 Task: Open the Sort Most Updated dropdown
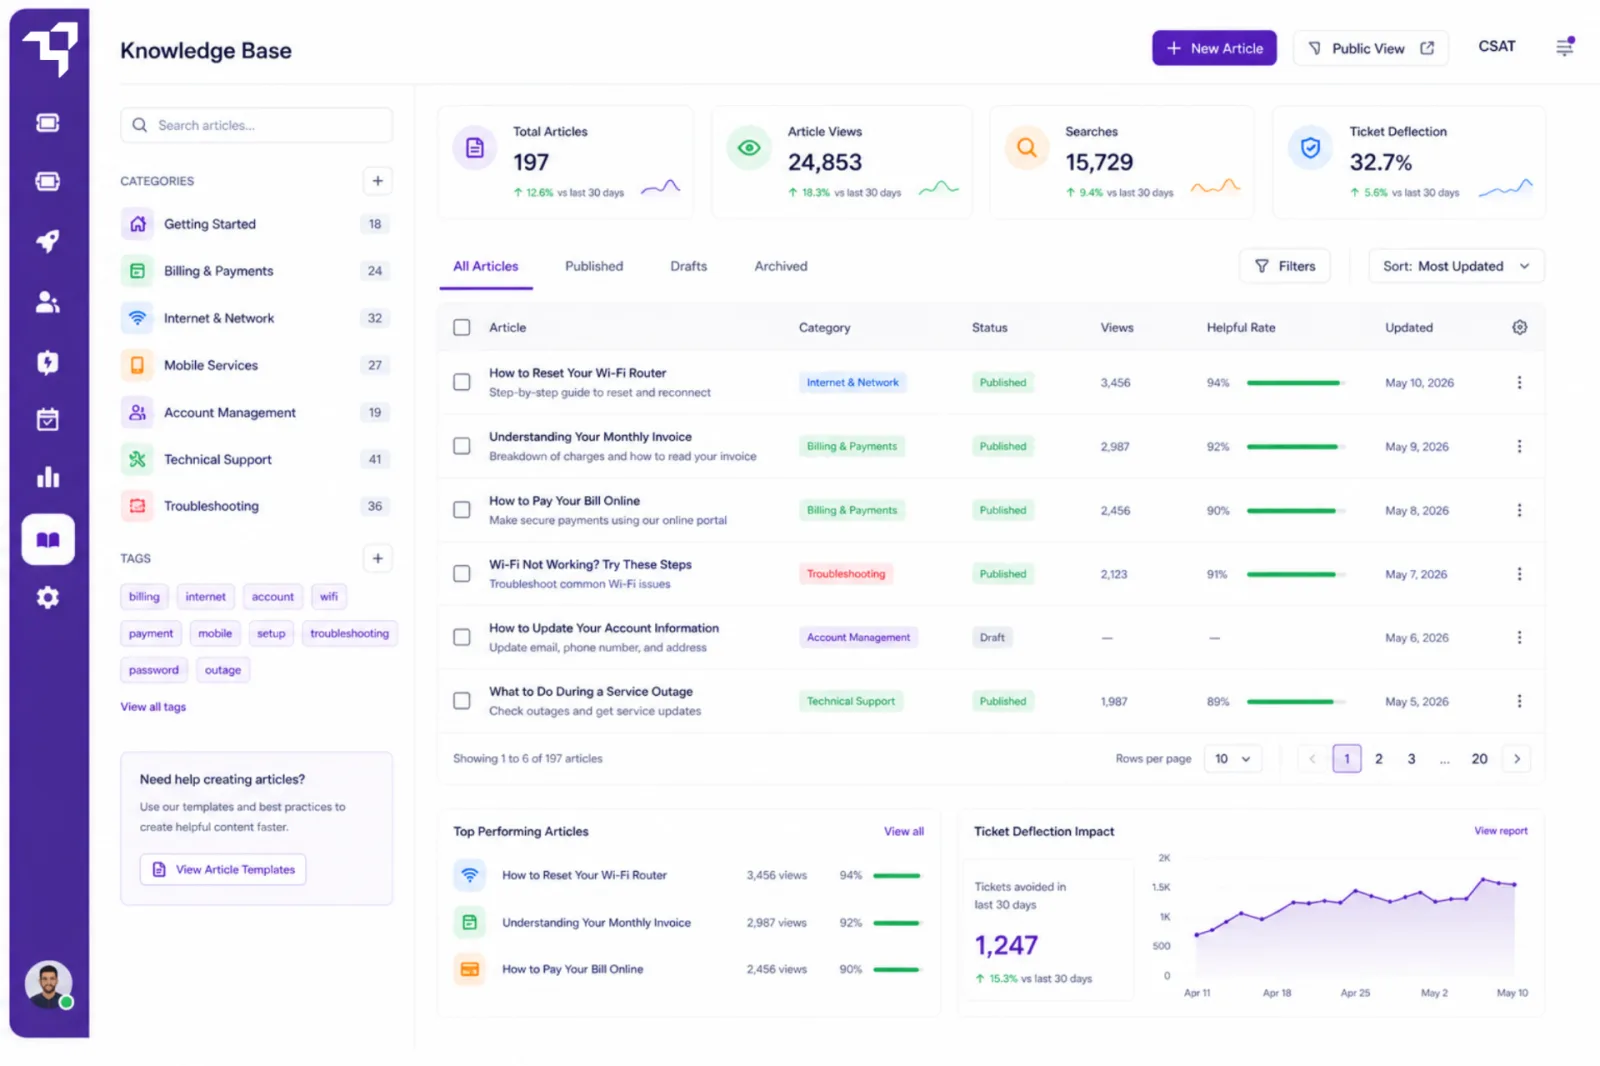point(1456,266)
